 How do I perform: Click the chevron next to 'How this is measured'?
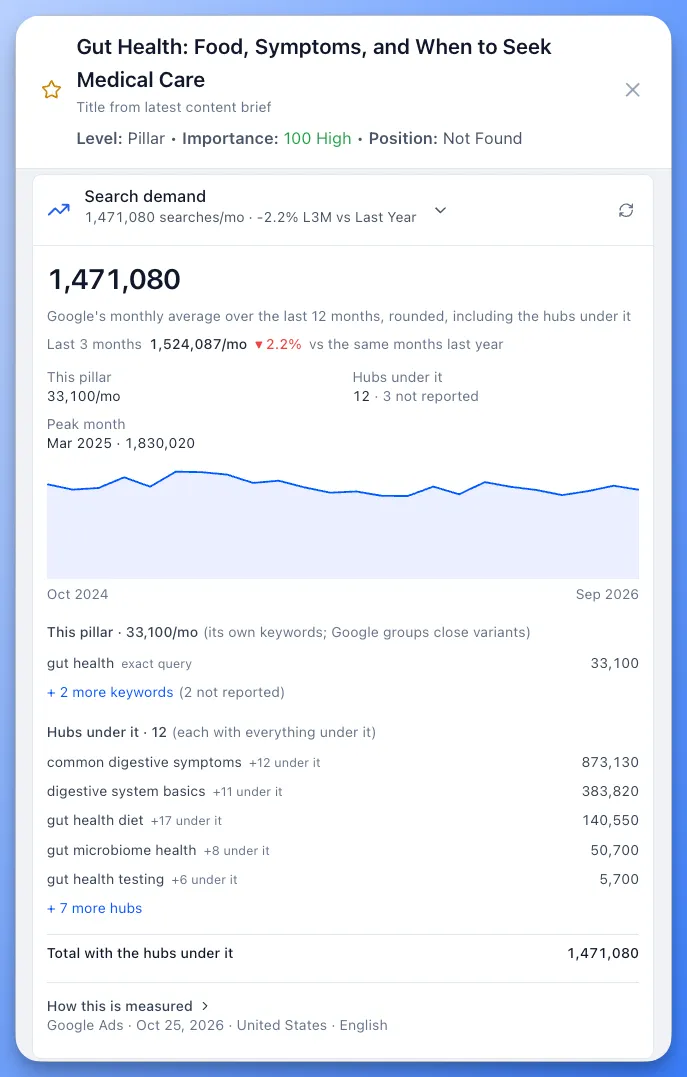point(205,1006)
